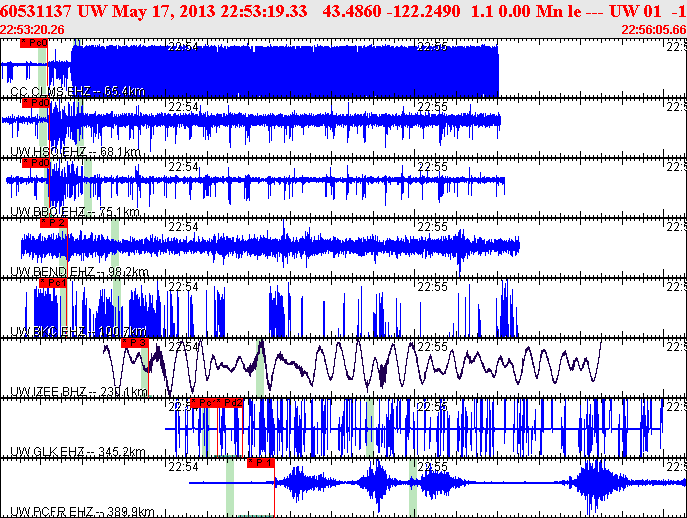This screenshot has width=687, height=518.
Task: Select the P 3 pick on IZEE trace
Action: (134, 343)
